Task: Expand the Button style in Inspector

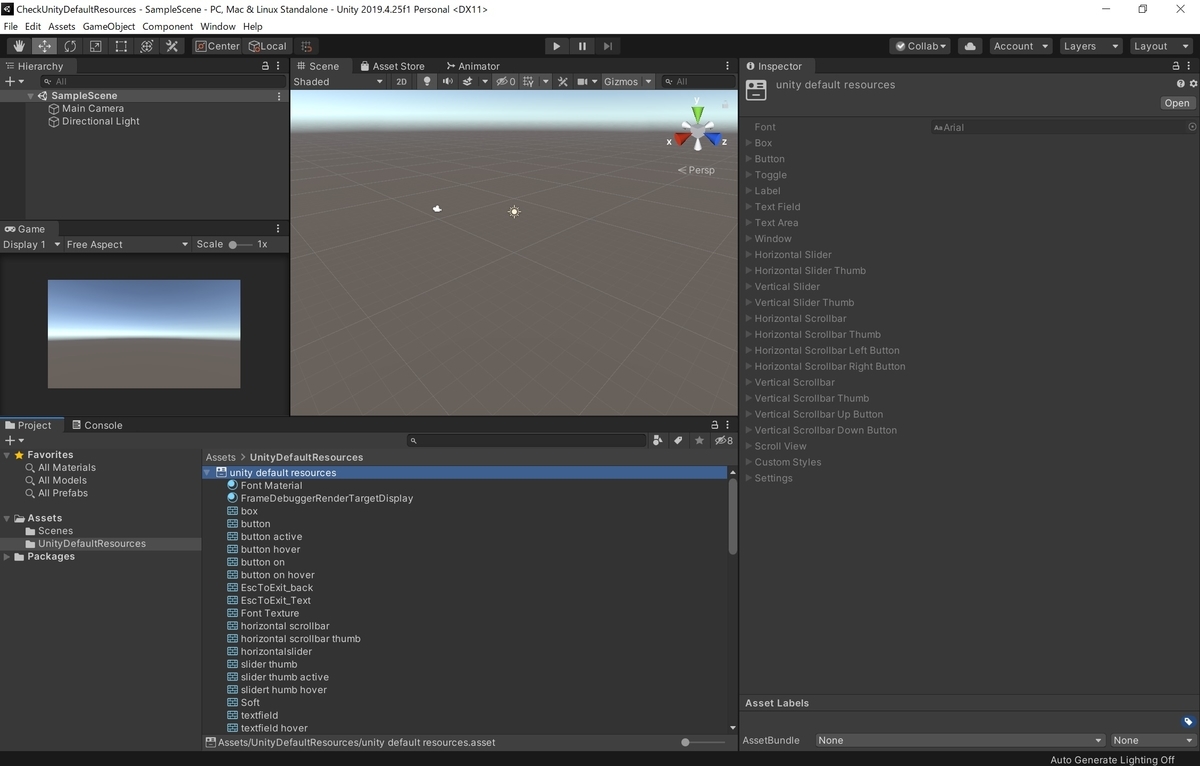Action: point(748,159)
